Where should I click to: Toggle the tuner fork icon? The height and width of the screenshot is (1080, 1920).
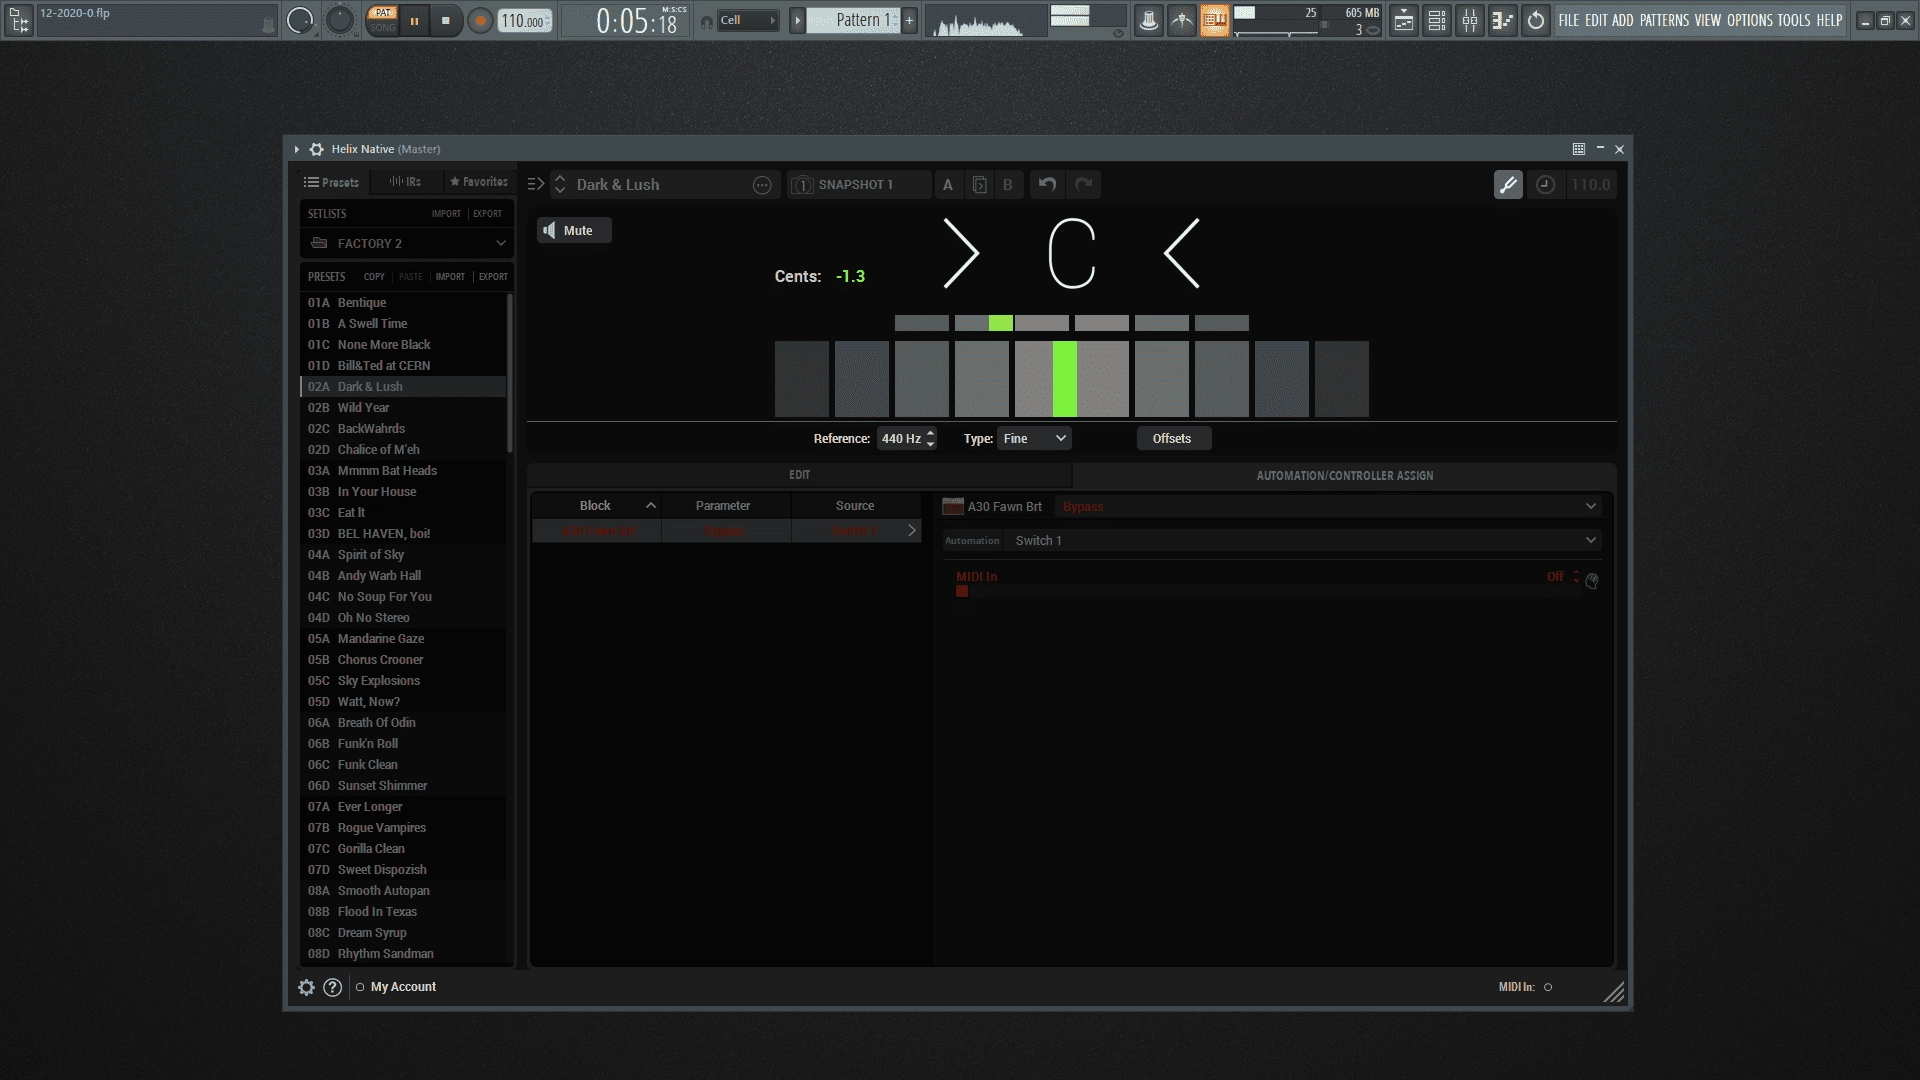pos(1508,185)
